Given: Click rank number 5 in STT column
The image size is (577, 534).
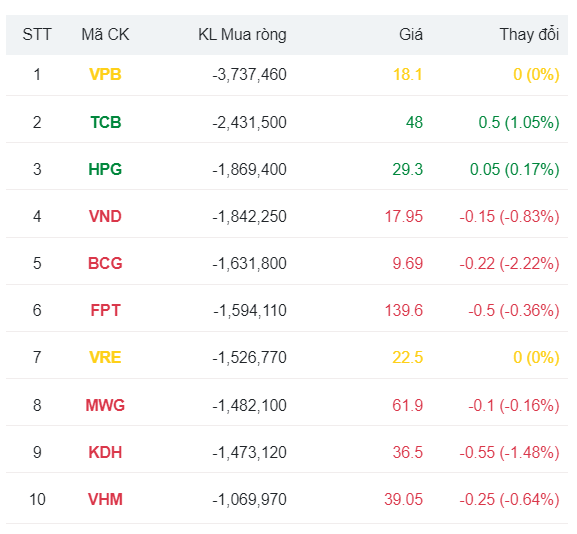Looking at the screenshot, I should coord(37,264).
